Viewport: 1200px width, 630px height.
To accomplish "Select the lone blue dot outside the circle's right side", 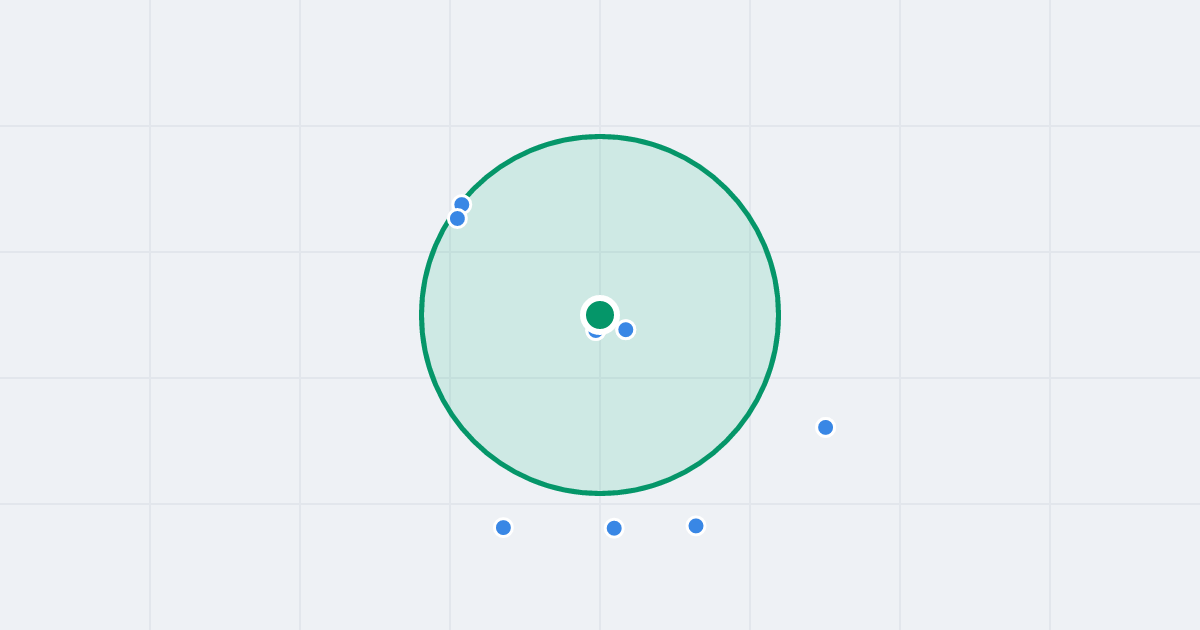I will click(x=826, y=428).
